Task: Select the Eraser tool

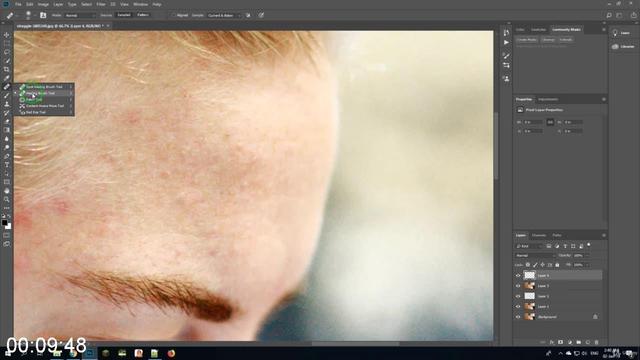Action: coord(7,121)
